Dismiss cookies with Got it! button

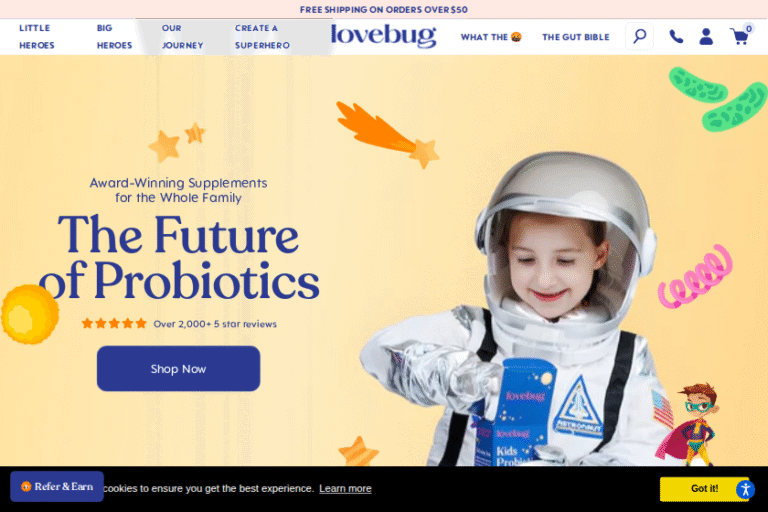tap(704, 488)
